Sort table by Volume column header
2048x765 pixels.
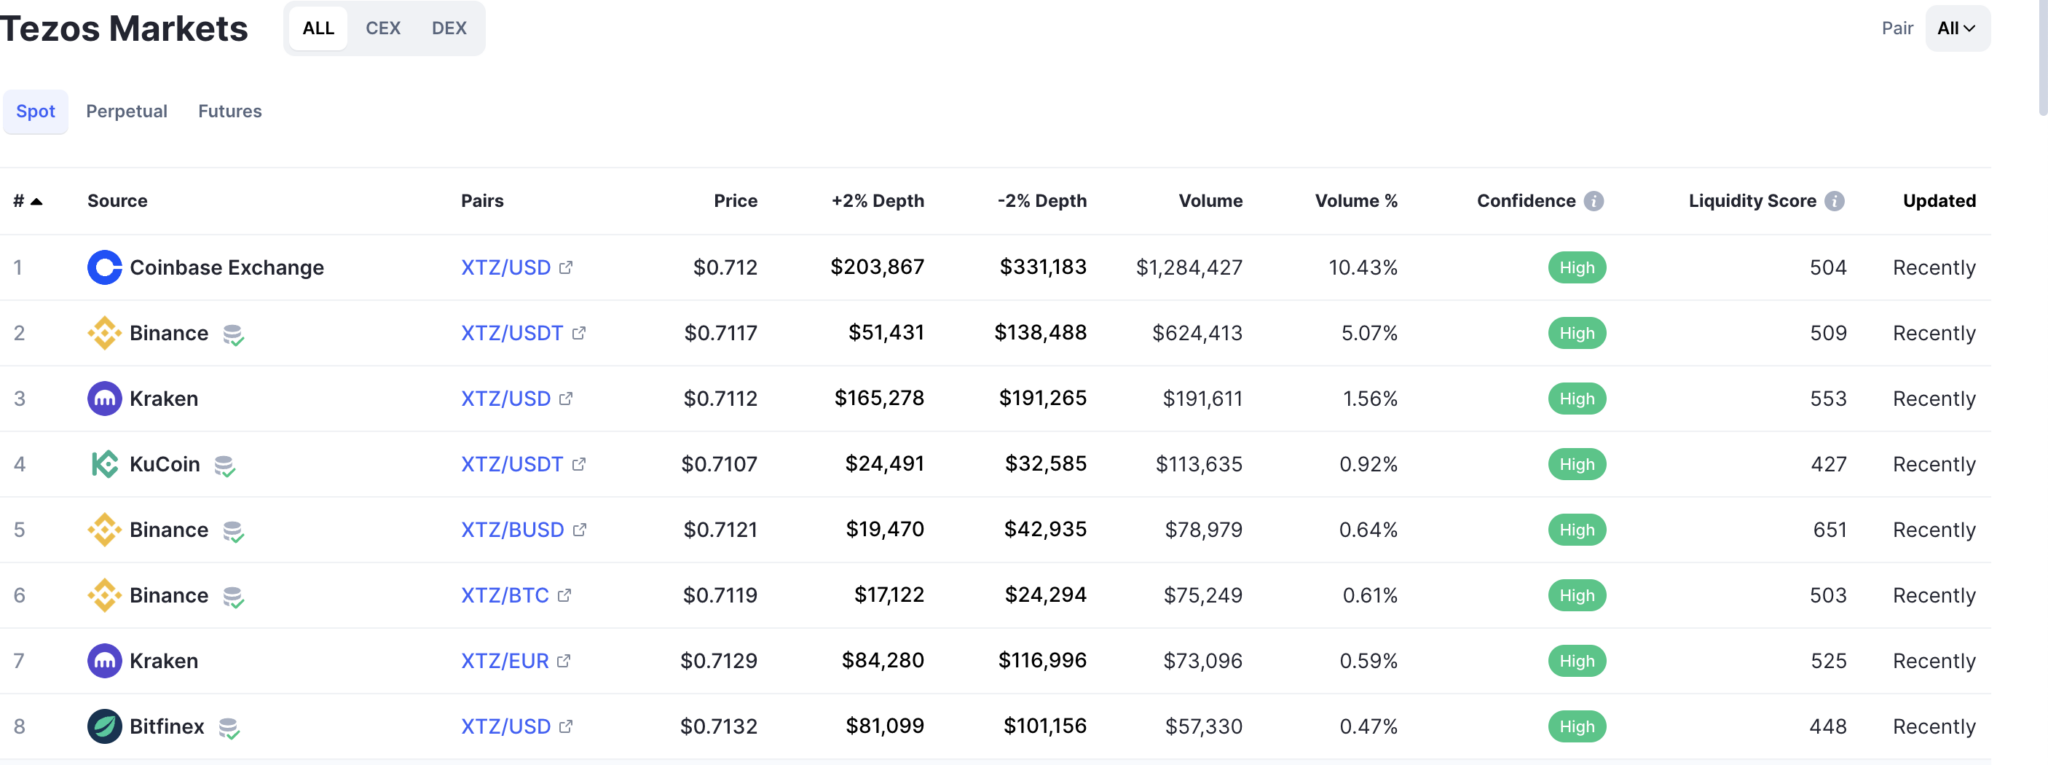pos(1210,201)
